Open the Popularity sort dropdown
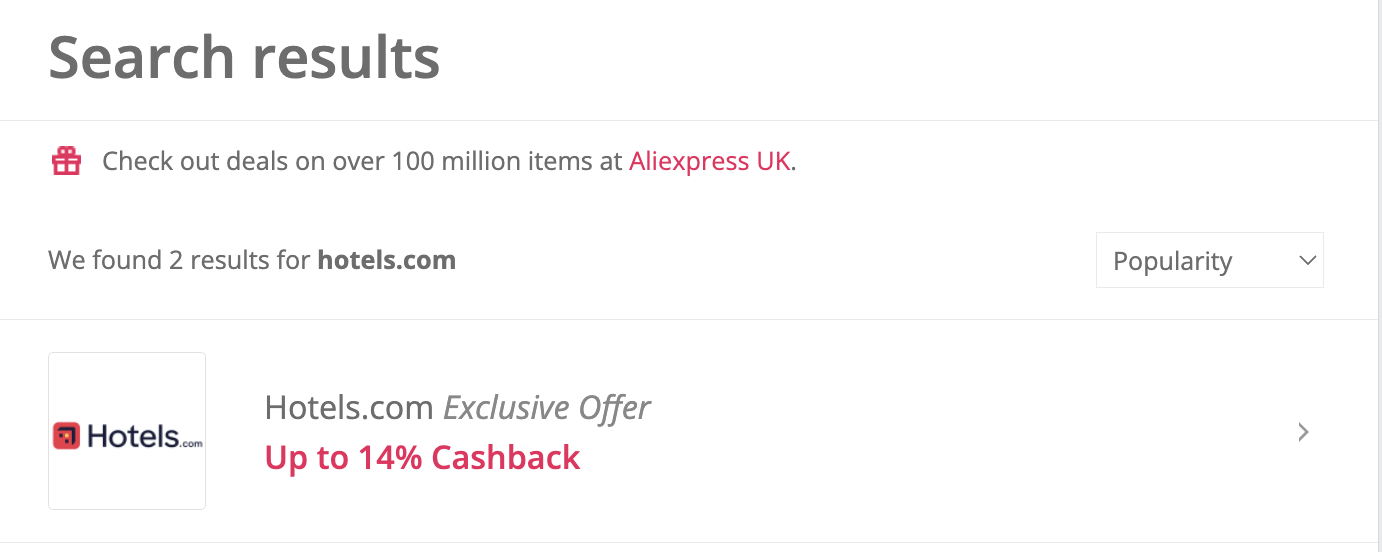The width and height of the screenshot is (1382, 552). tap(1210, 260)
